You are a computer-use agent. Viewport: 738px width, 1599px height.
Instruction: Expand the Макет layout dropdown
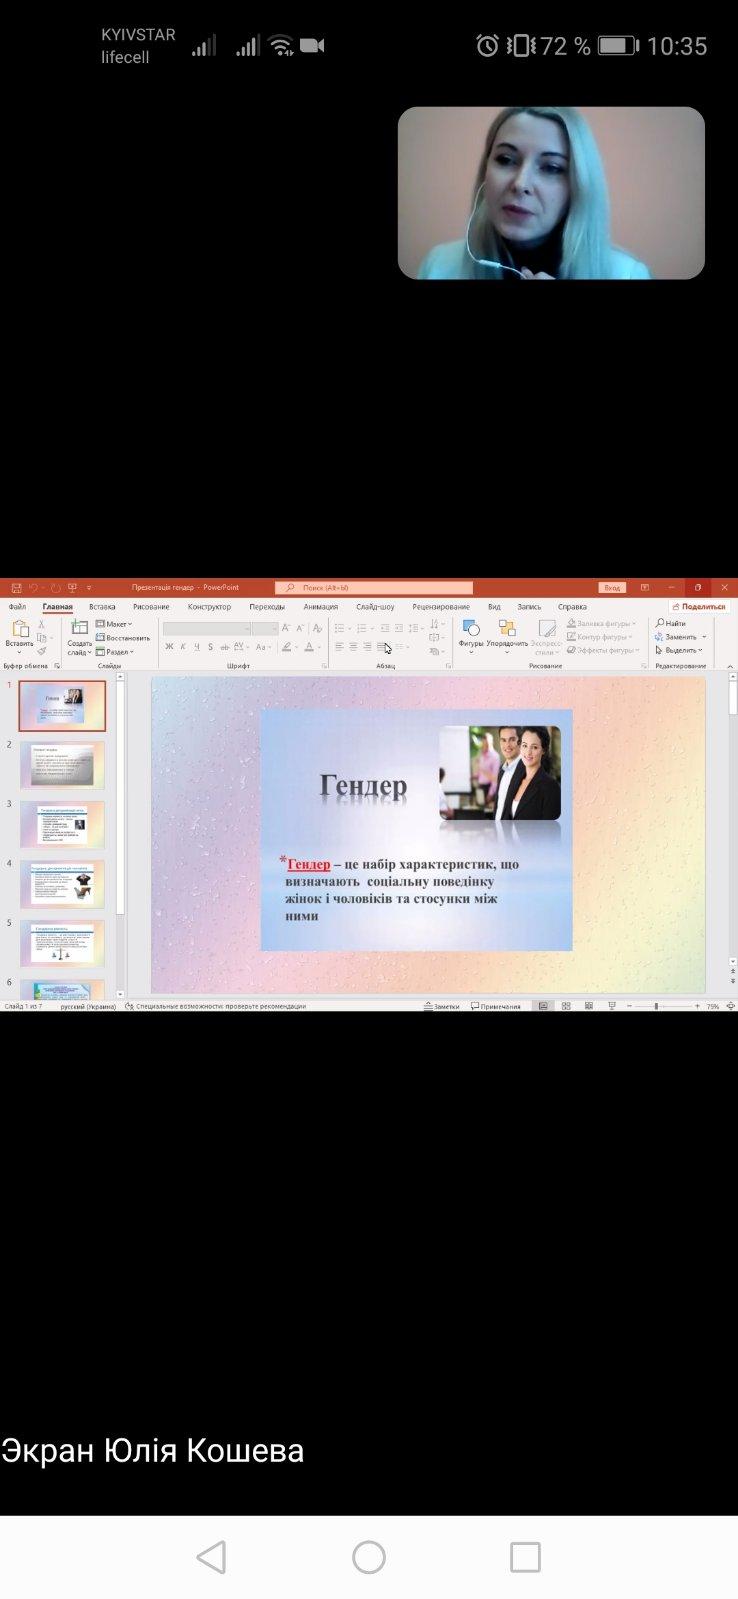[114, 624]
